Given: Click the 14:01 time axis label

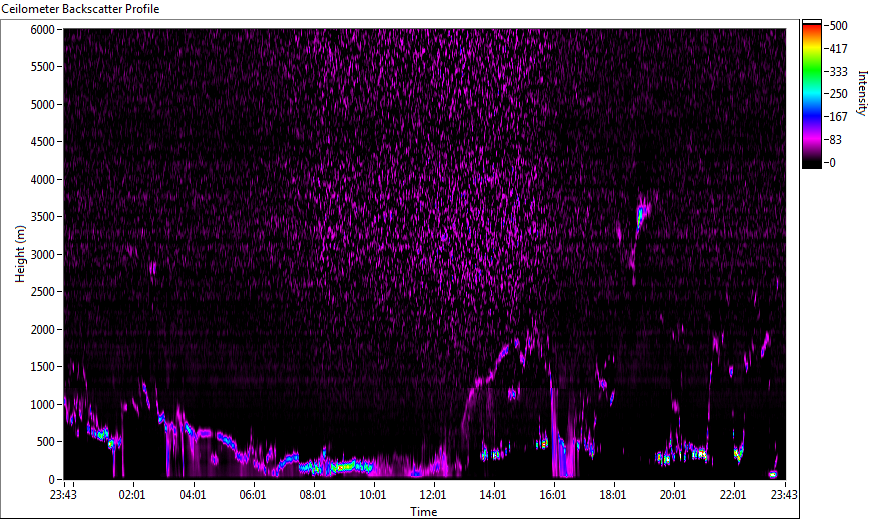Looking at the screenshot, I should click(x=493, y=495).
